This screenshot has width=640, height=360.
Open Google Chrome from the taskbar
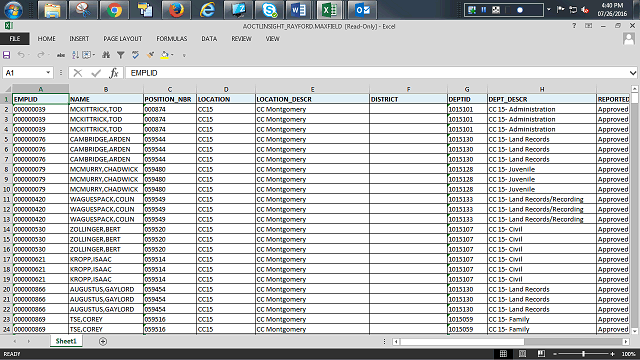click(x=114, y=10)
